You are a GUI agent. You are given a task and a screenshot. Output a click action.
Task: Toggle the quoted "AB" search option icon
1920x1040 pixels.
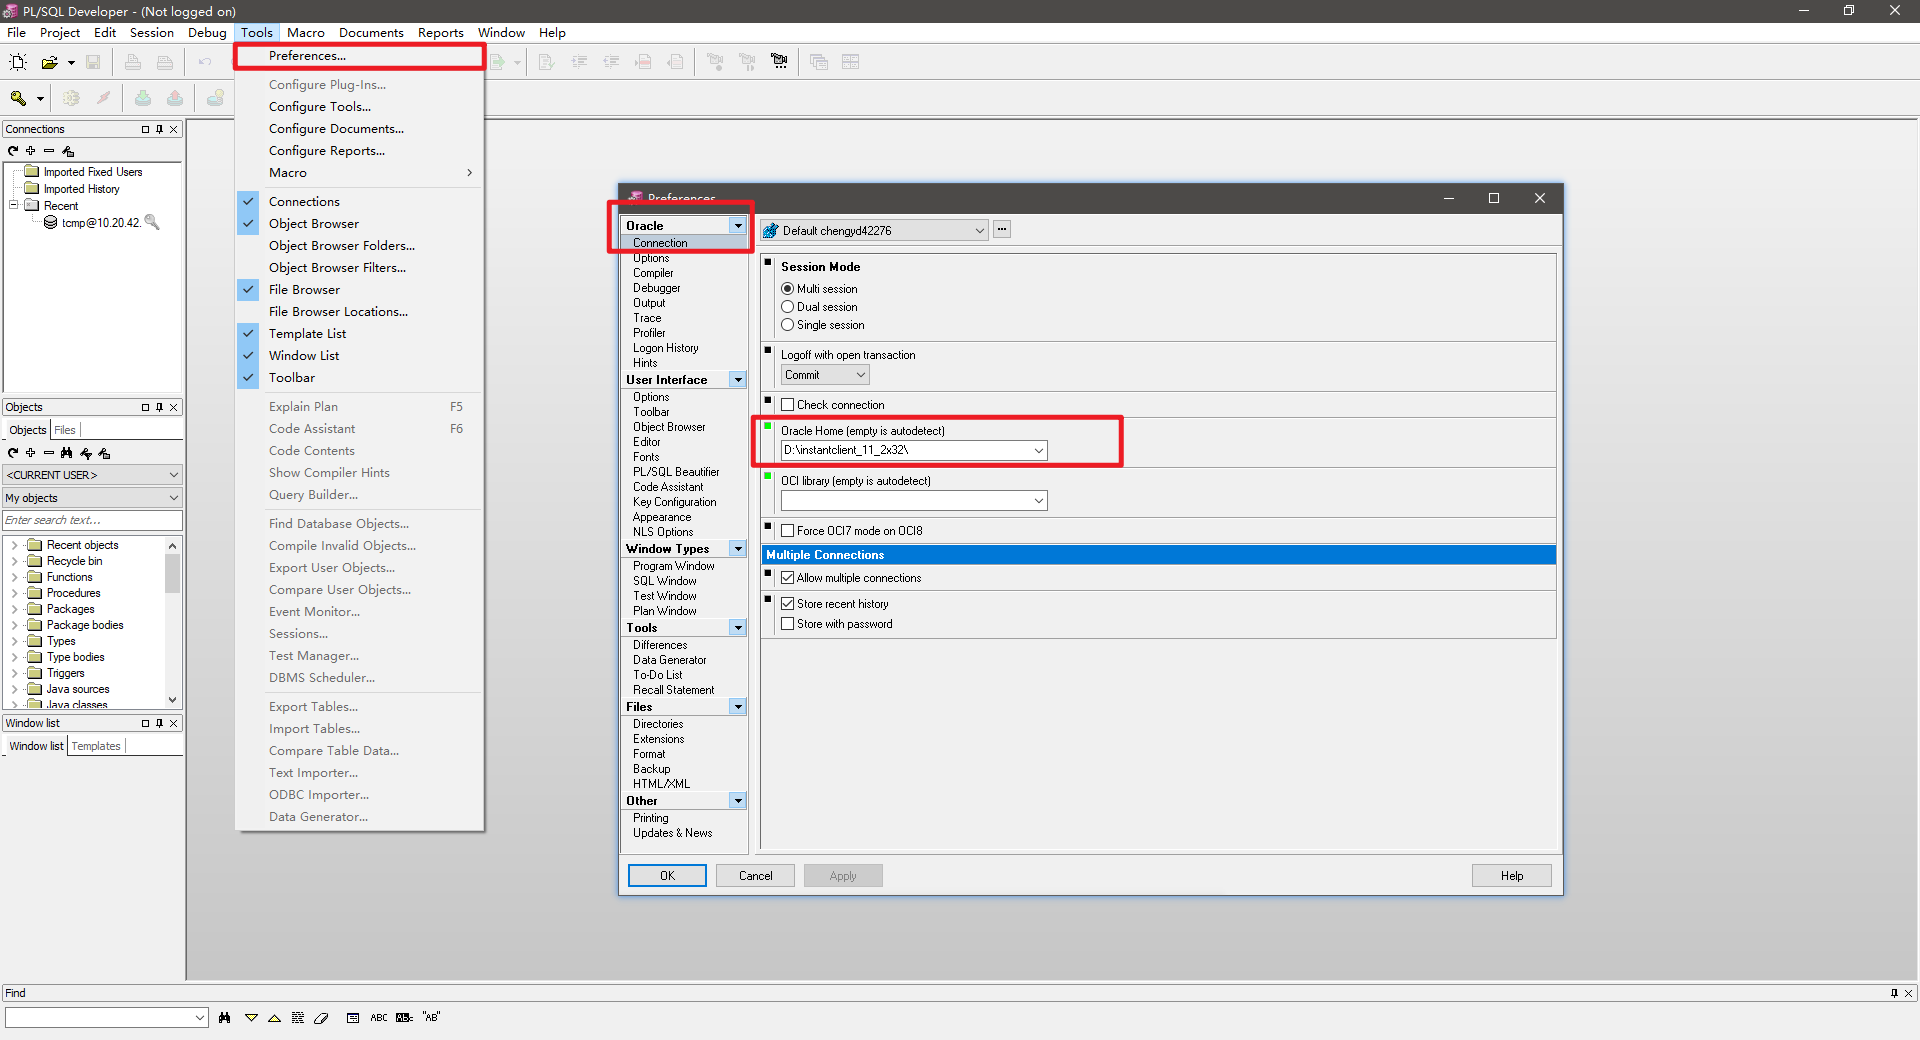point(431,1017)
